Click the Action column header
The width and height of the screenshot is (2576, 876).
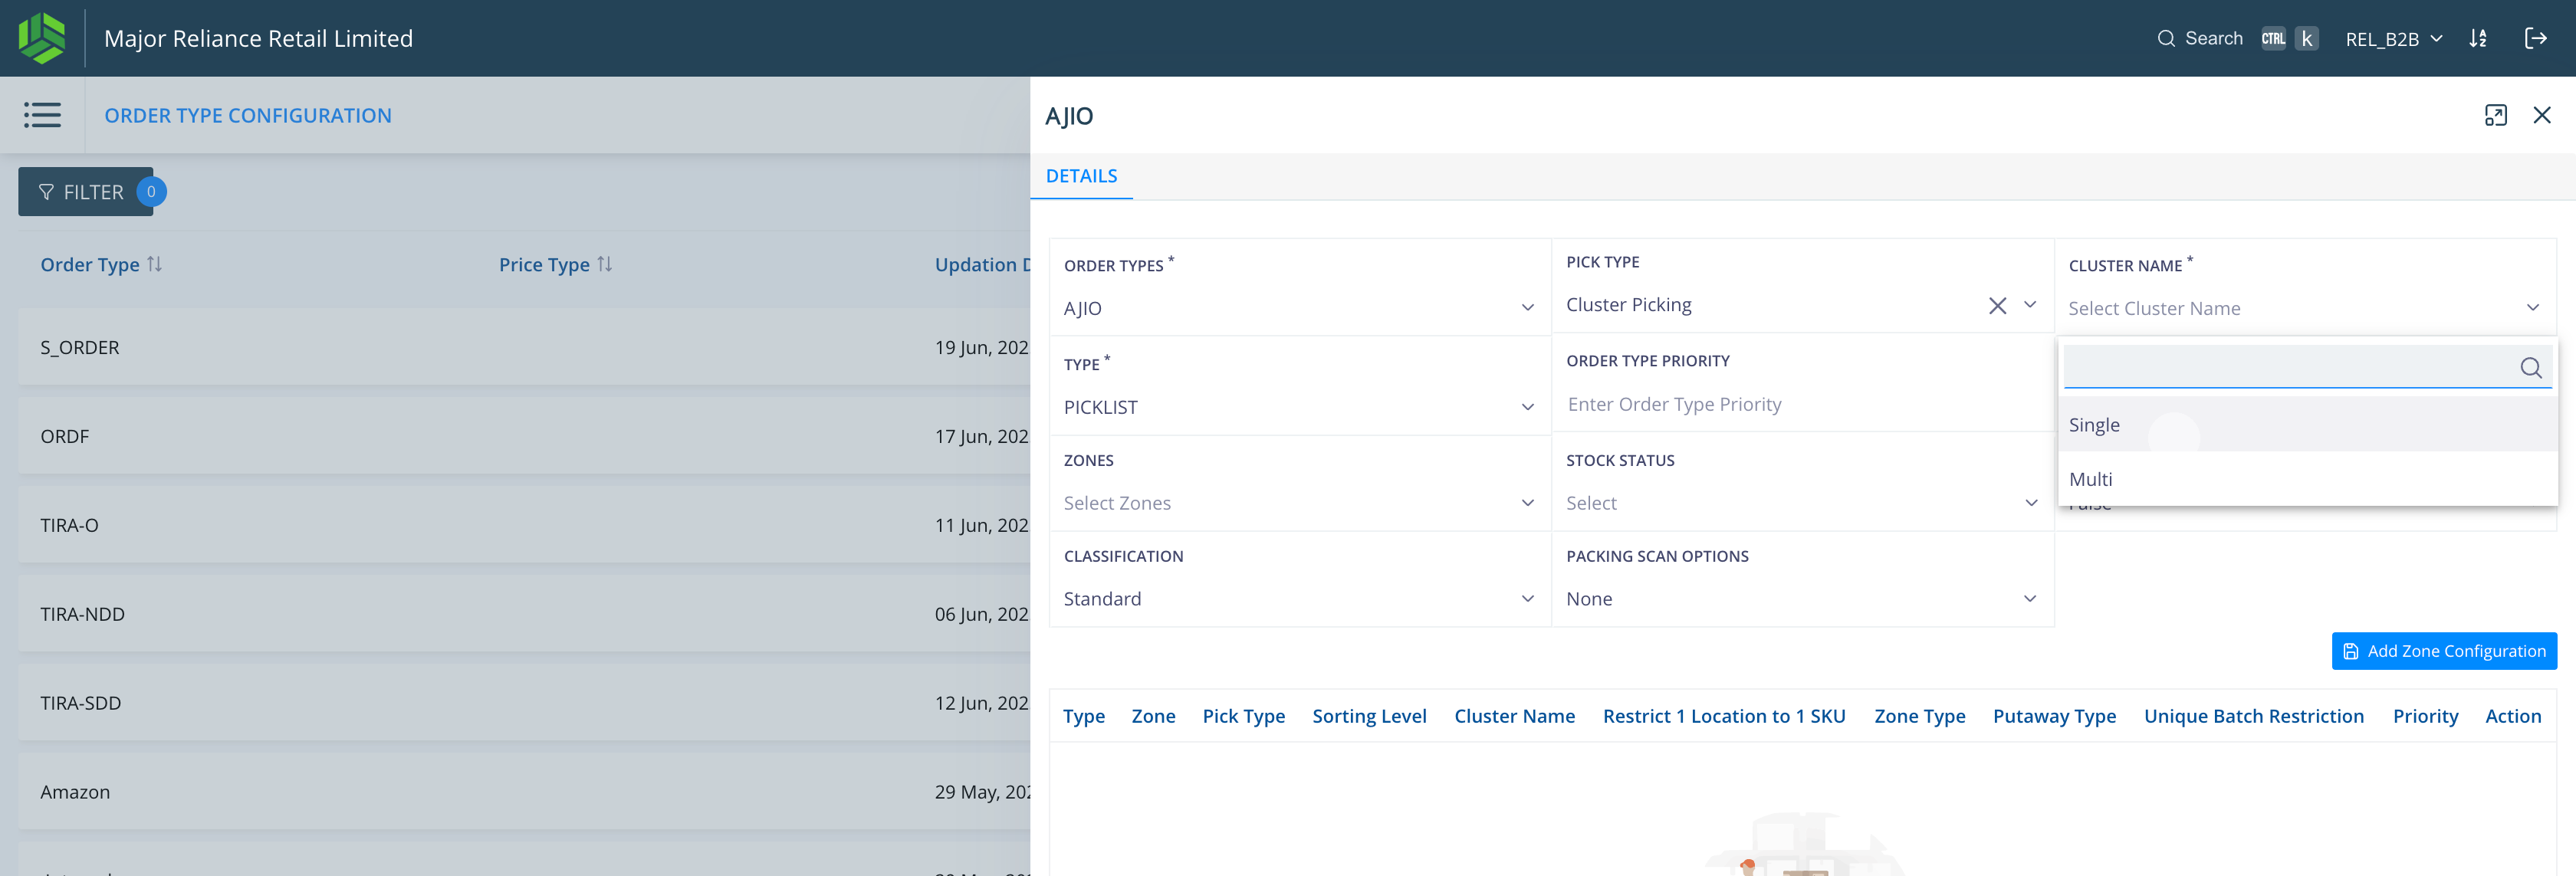click(2512, 716)
